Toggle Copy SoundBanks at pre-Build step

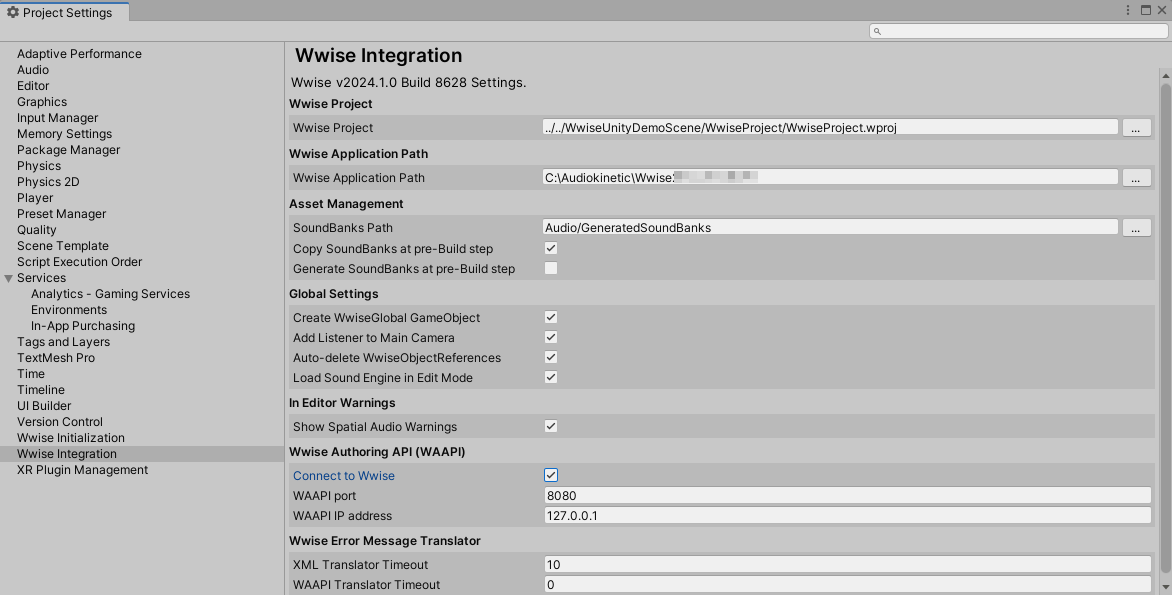pos(551,248)
